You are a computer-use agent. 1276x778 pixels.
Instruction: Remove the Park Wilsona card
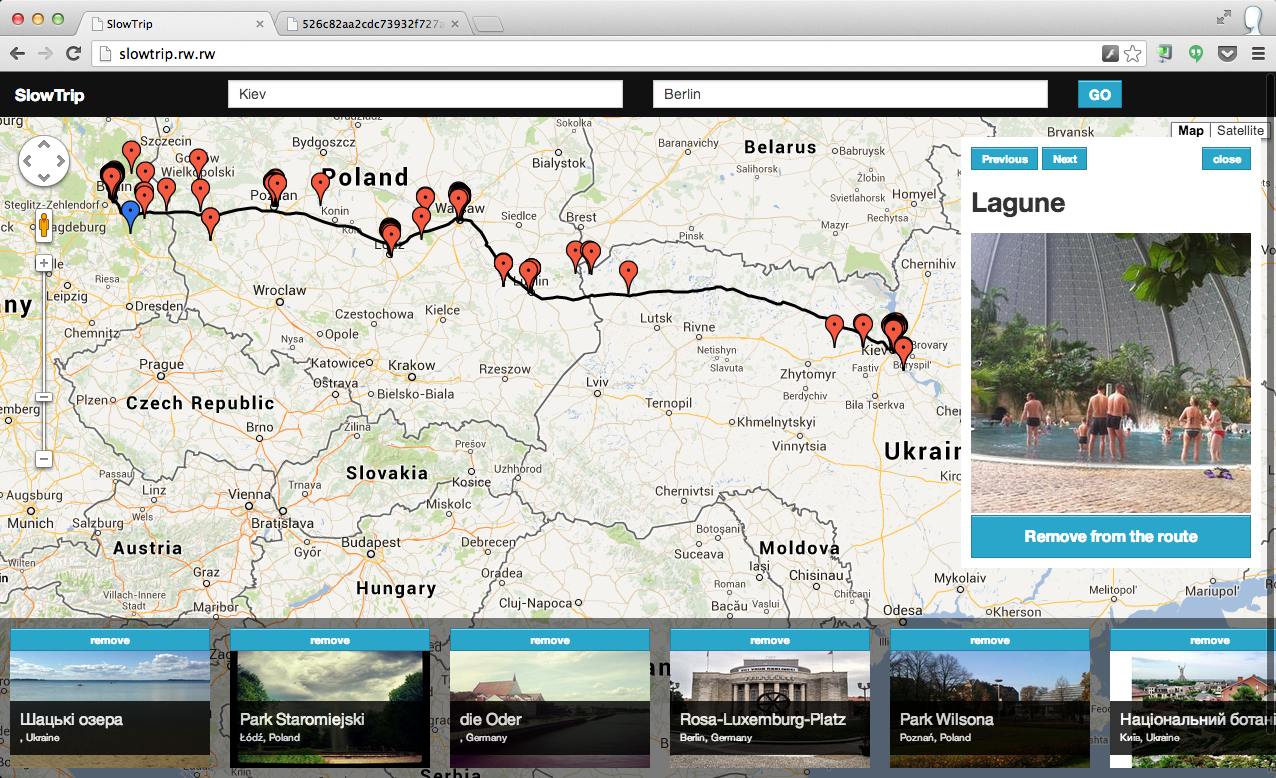coord(990,640)
